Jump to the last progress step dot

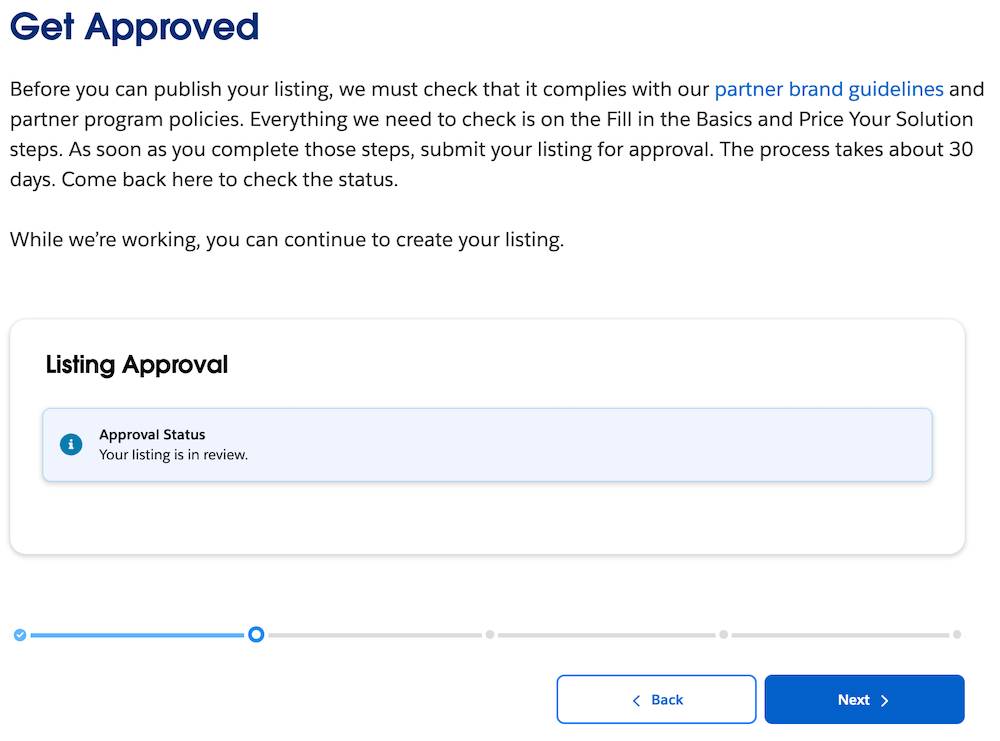coord(957,635)
